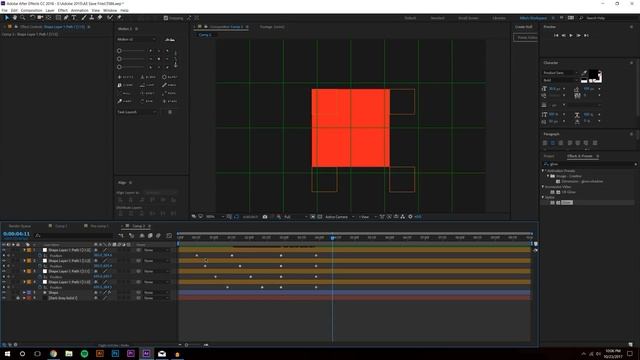Switch to the Project panel tab
Image resolution: width=640 pixels, height=360 pixels.
coord(549,156)
